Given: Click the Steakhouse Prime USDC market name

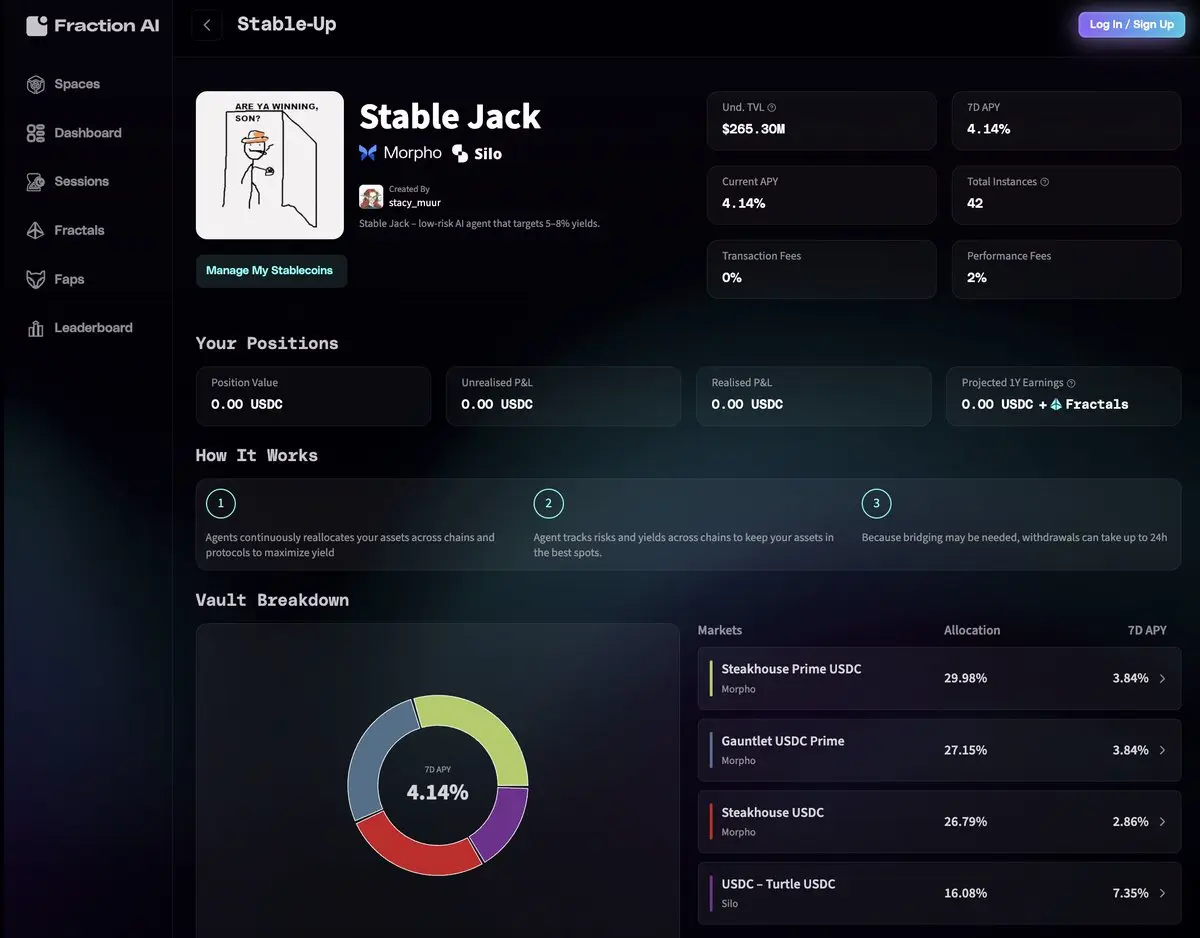Looking at the screenshot, I should [791, 669].
